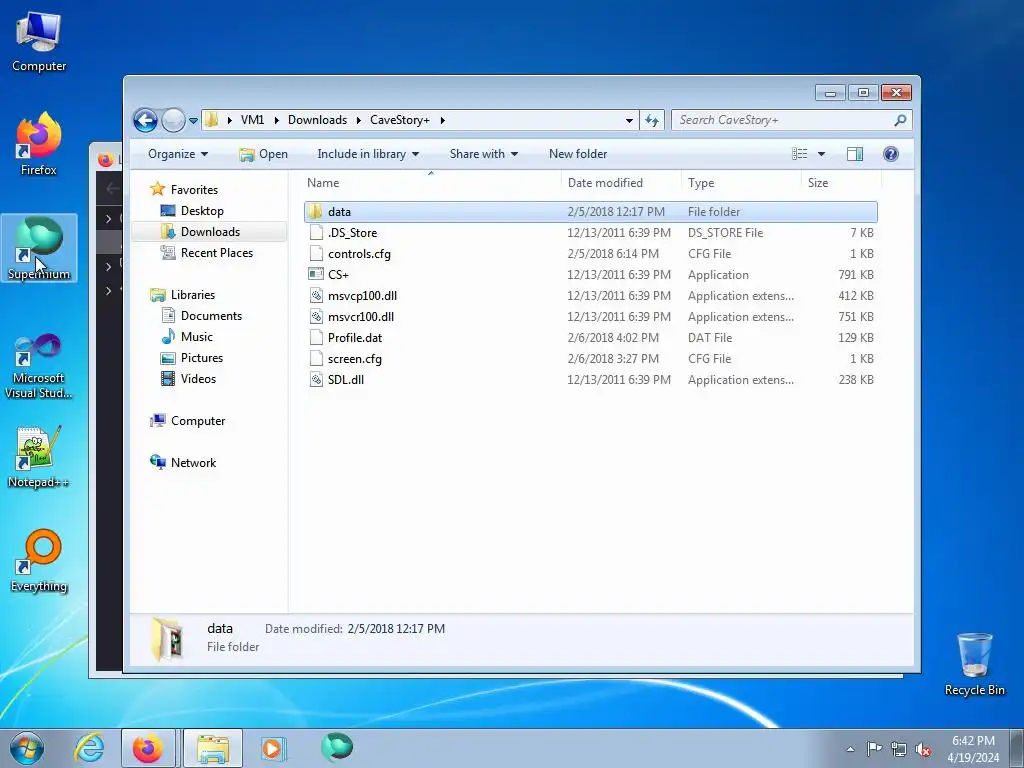The width and height of the screenshot is (1024, 768).
Task: Select CaveStory+ in the address breadcrumb
Action: tap(400, 120)
